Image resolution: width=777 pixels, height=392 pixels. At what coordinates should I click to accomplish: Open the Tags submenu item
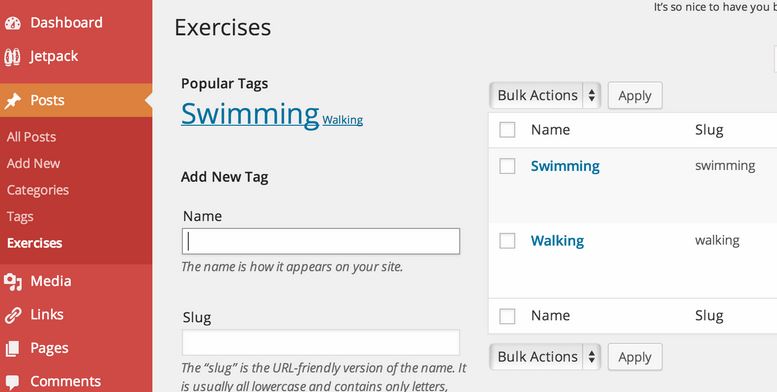coord(20,217)
